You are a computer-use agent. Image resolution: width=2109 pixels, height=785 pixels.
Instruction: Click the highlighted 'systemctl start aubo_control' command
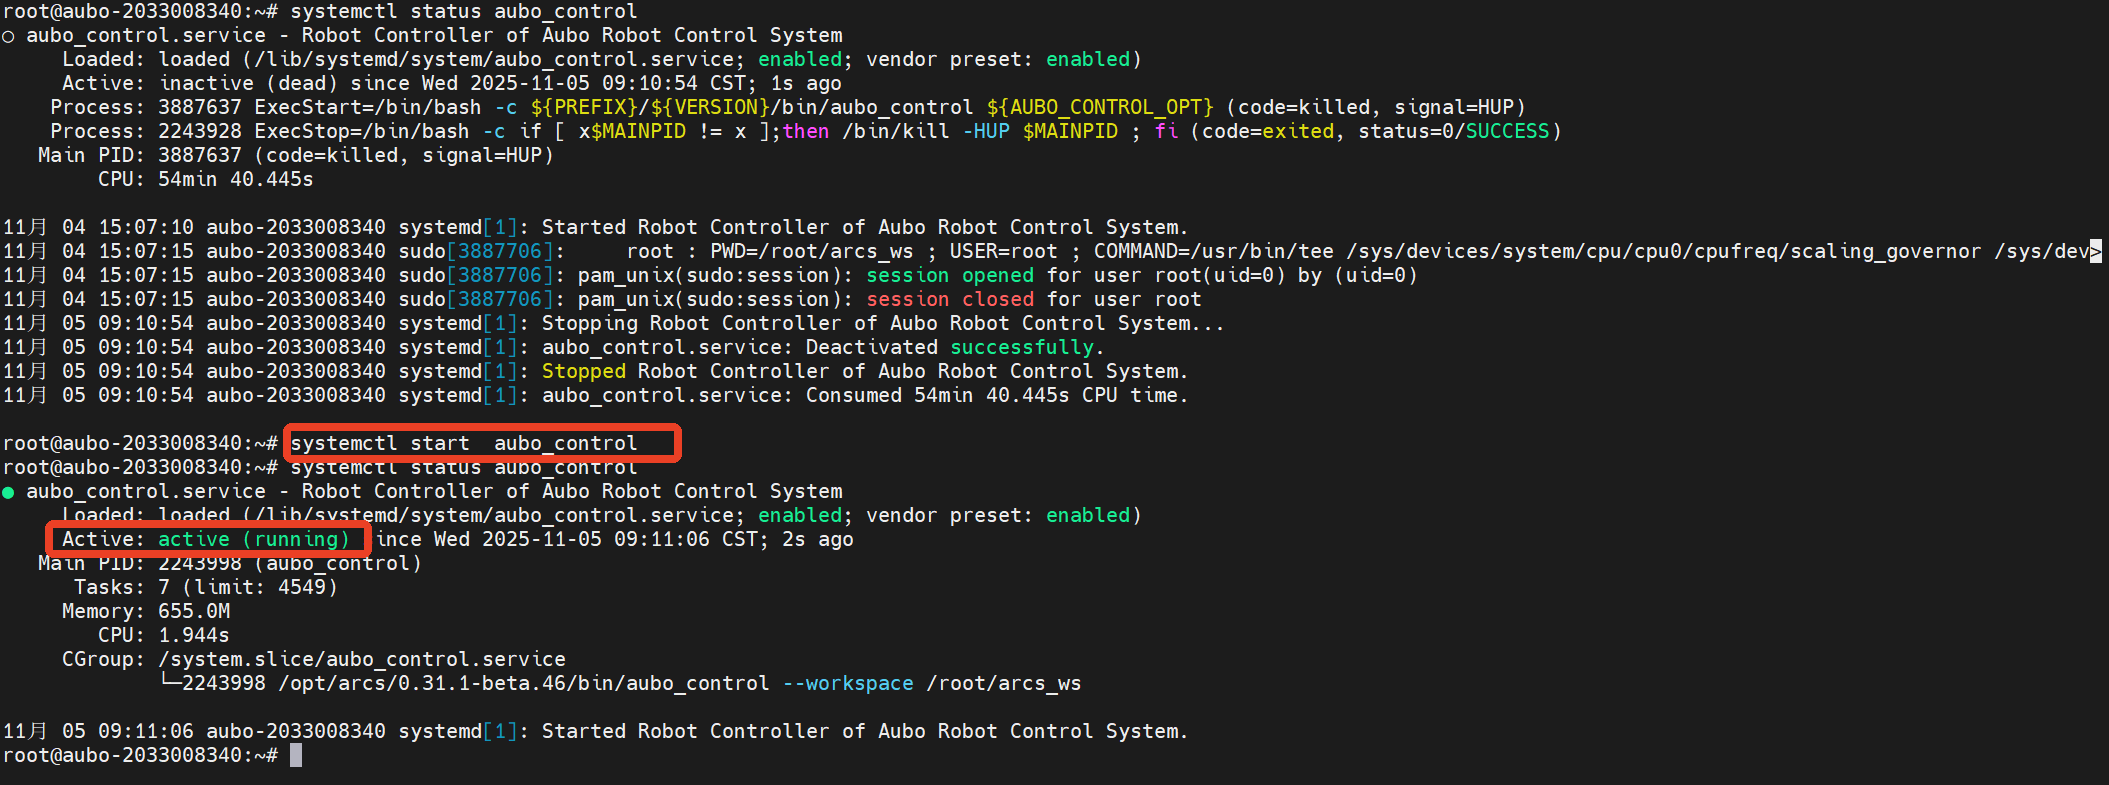click(x=464, y=444)
